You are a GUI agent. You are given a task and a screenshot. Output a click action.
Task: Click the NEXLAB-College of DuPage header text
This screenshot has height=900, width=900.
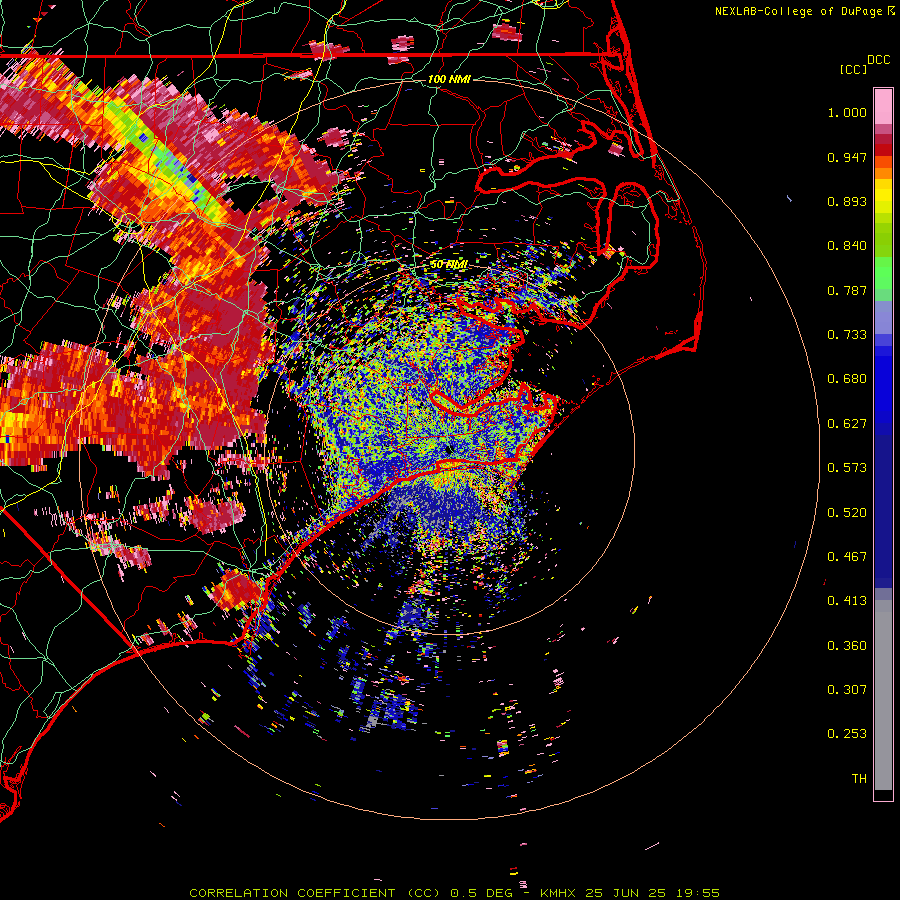pos(798,11)
